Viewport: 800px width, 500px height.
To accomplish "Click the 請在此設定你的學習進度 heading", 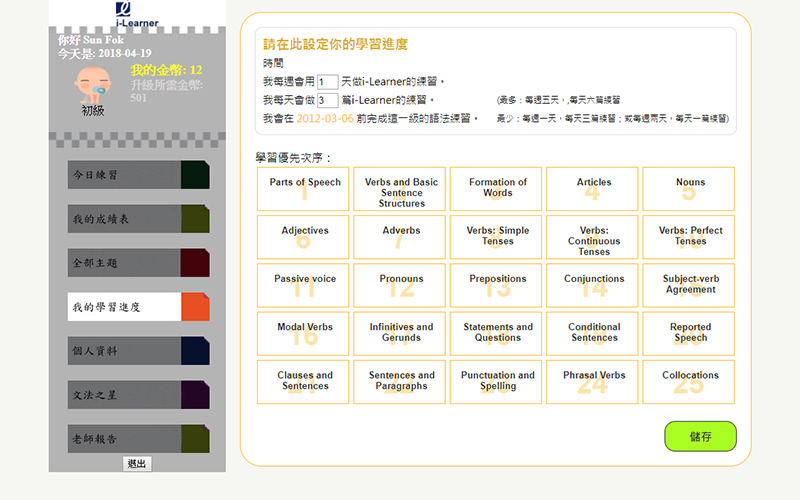I will pyautogui.click(x=335, y=44).
